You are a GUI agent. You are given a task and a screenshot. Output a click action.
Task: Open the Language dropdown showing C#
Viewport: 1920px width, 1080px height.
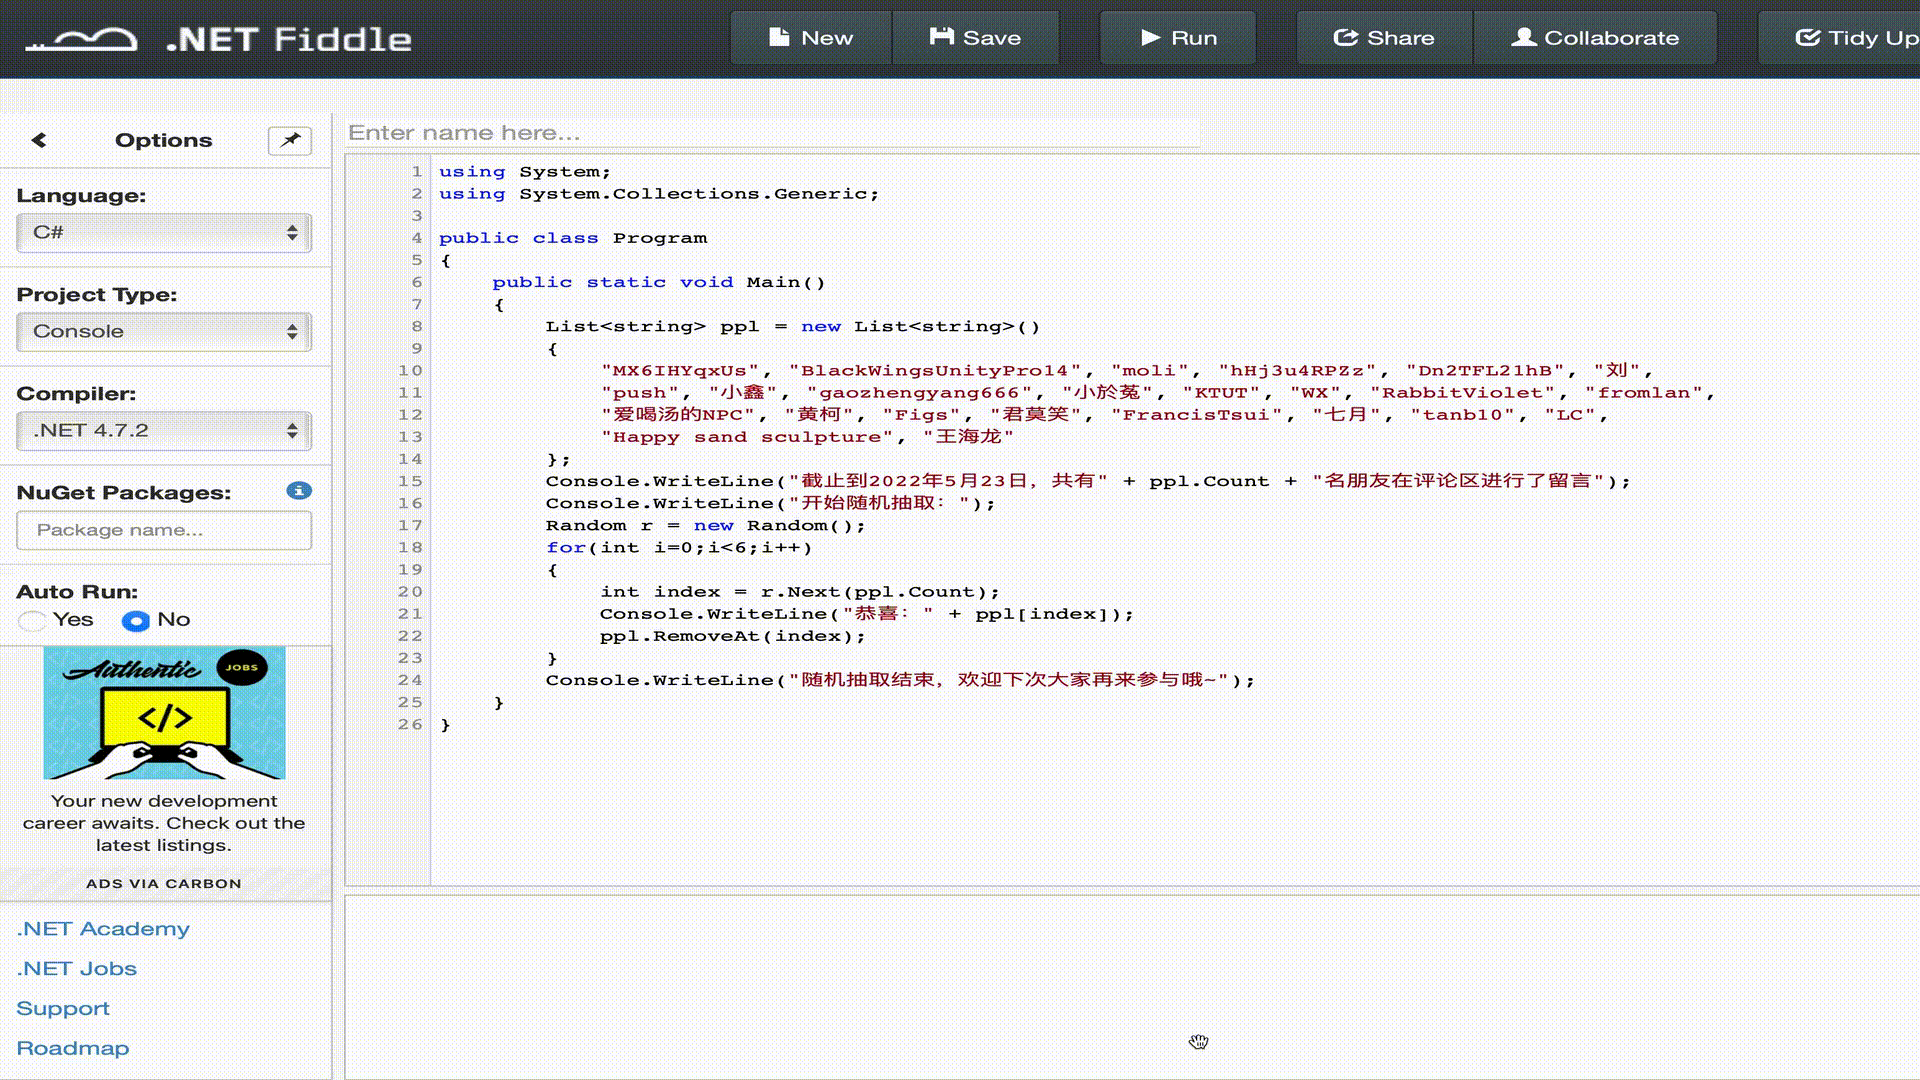coord(164,233)
